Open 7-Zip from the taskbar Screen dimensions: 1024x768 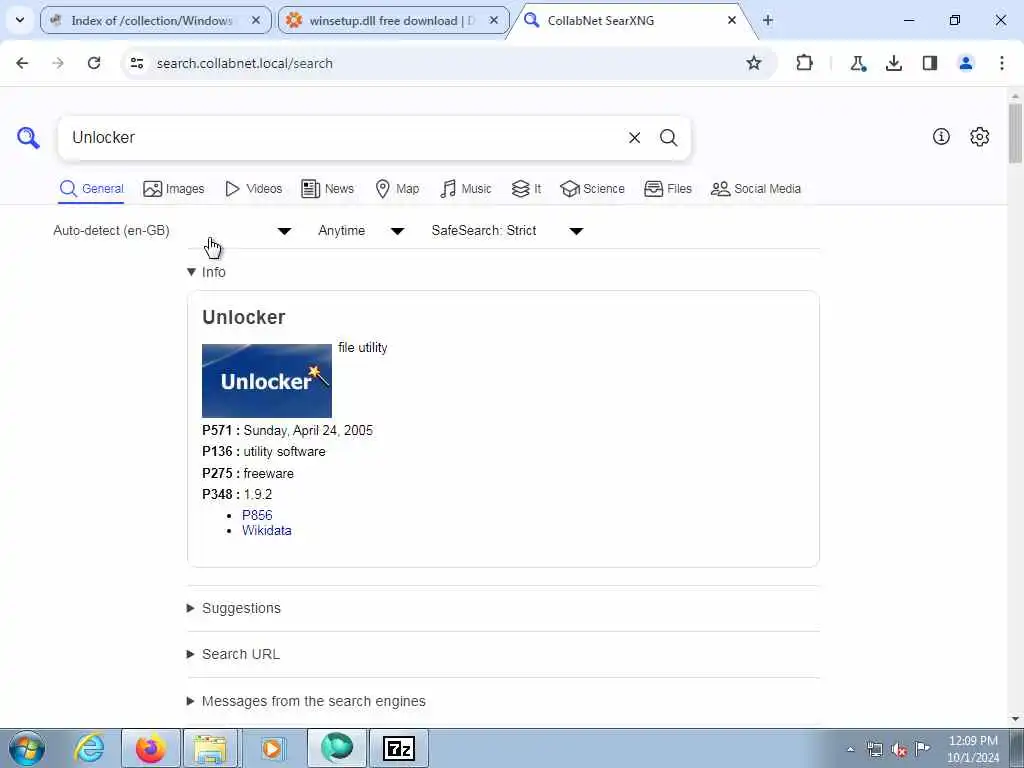399,748
